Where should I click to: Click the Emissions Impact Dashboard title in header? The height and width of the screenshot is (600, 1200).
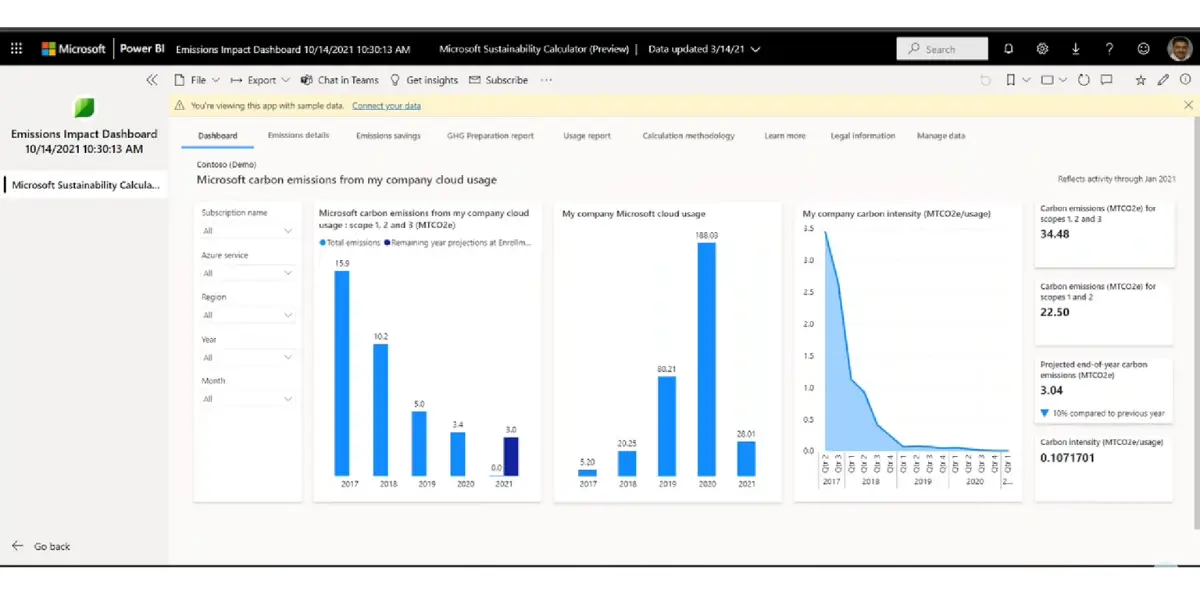293,49
